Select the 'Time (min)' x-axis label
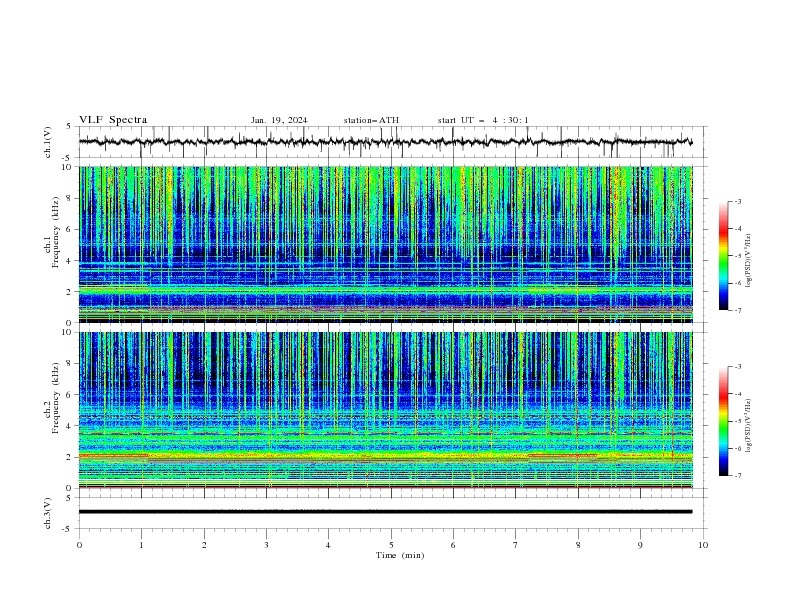Image resolution: width=792 pixels, height=612 pixels. 400,555
